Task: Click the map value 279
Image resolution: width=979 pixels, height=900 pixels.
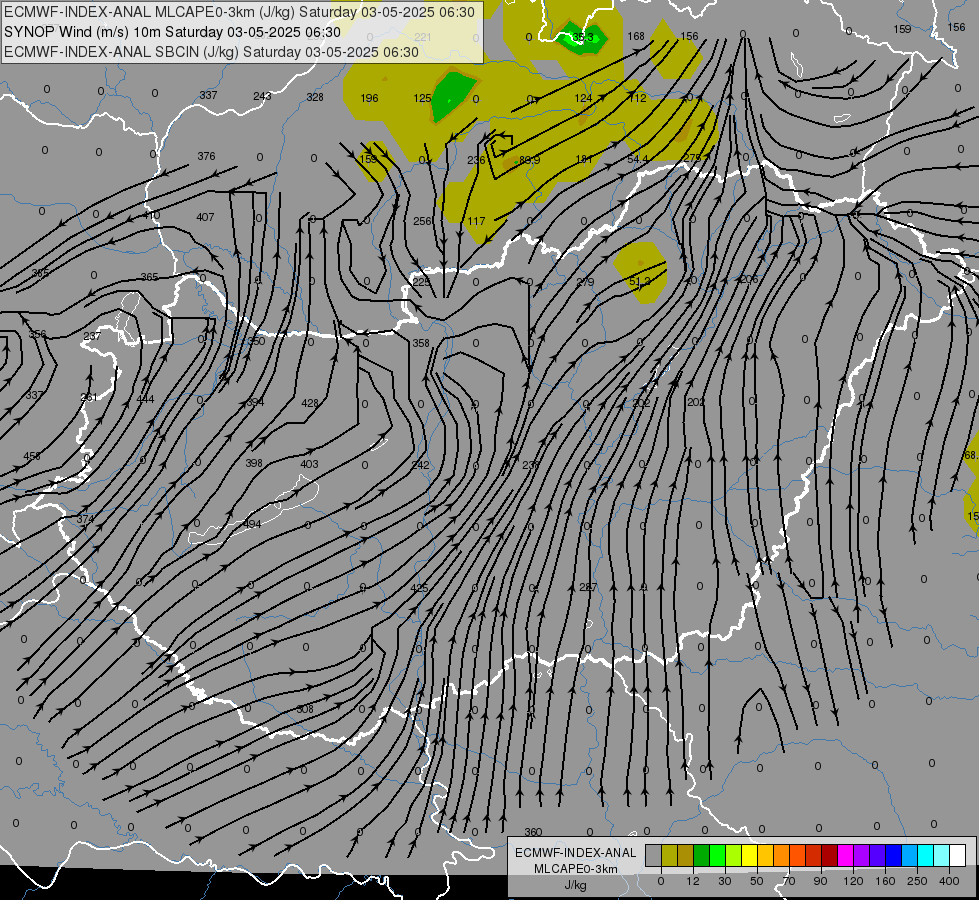Action: pos(585,282)
